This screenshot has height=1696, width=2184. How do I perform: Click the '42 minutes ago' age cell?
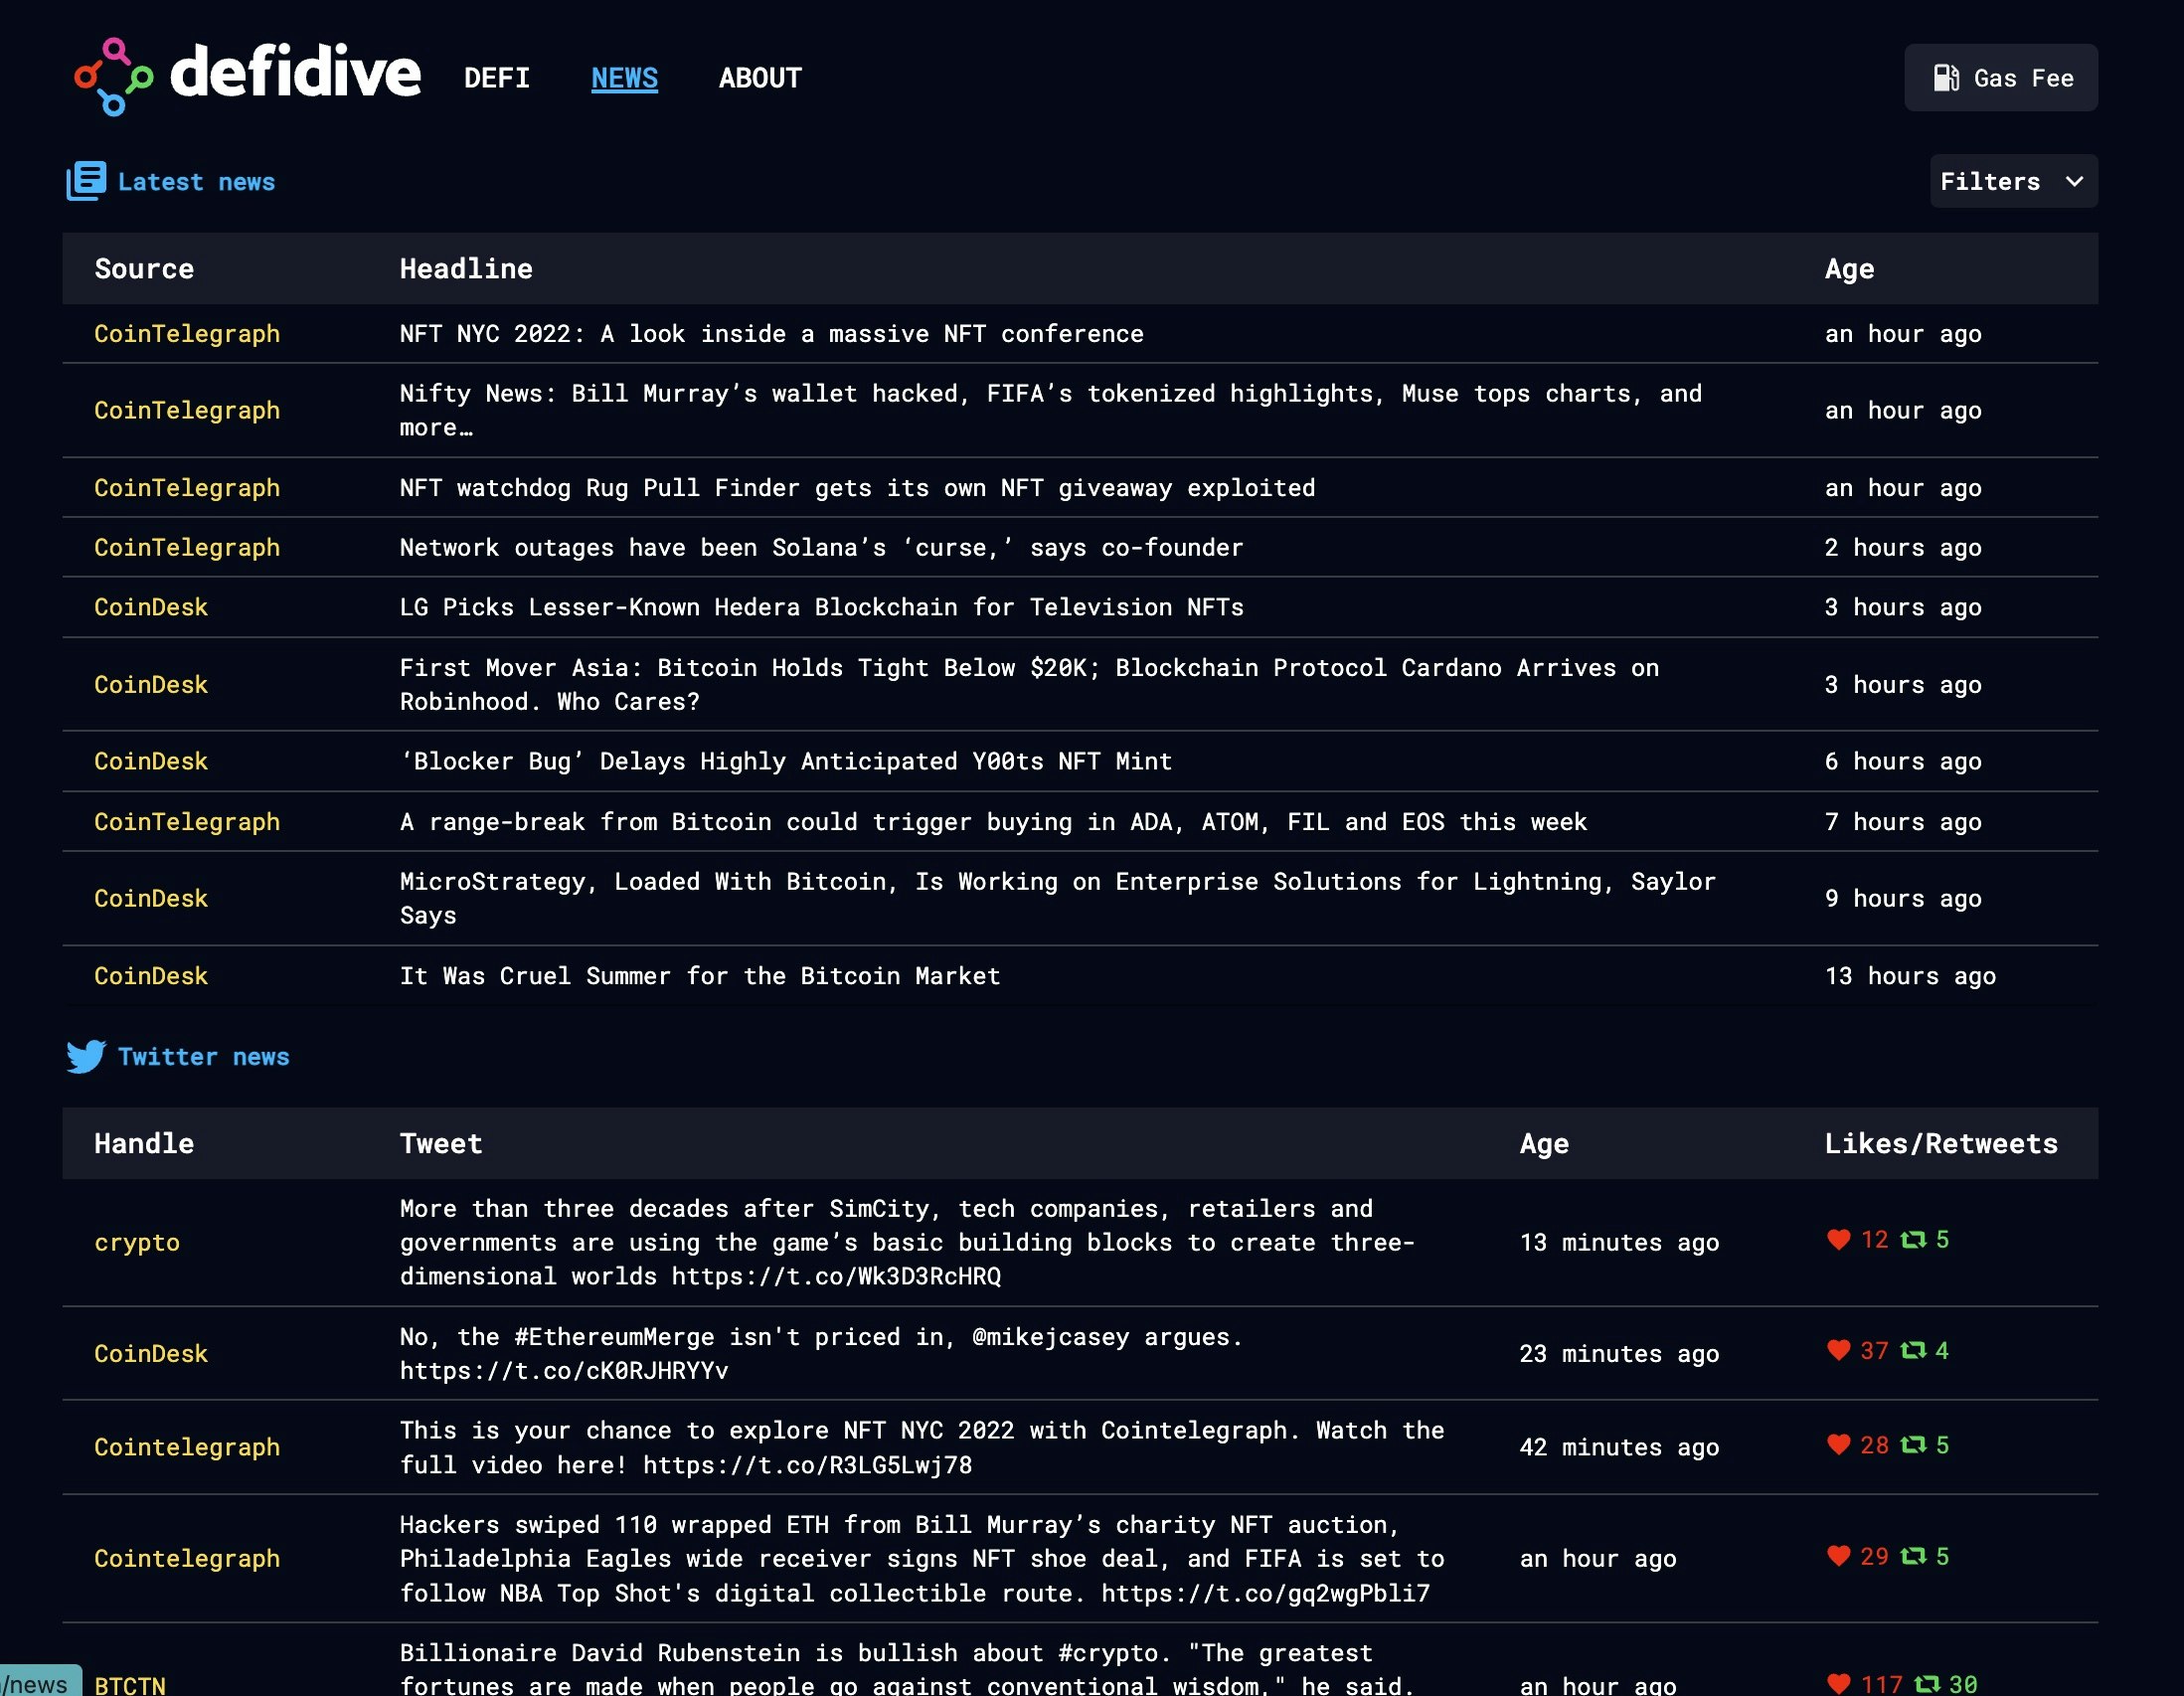click(1619, 1448)
